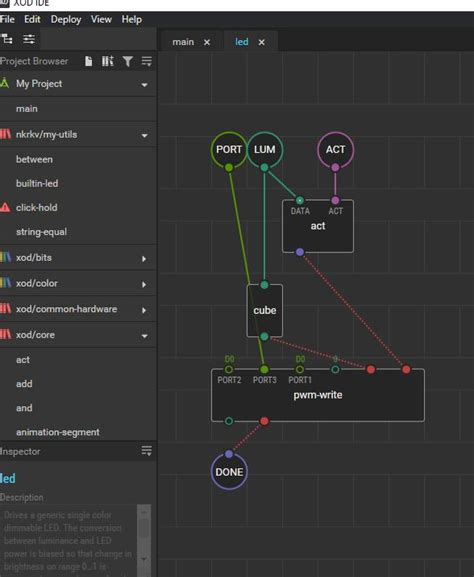This screenshot has width=474, height=577.
Task: Select the main patch in My Project
Action: (x=78, y=109)
